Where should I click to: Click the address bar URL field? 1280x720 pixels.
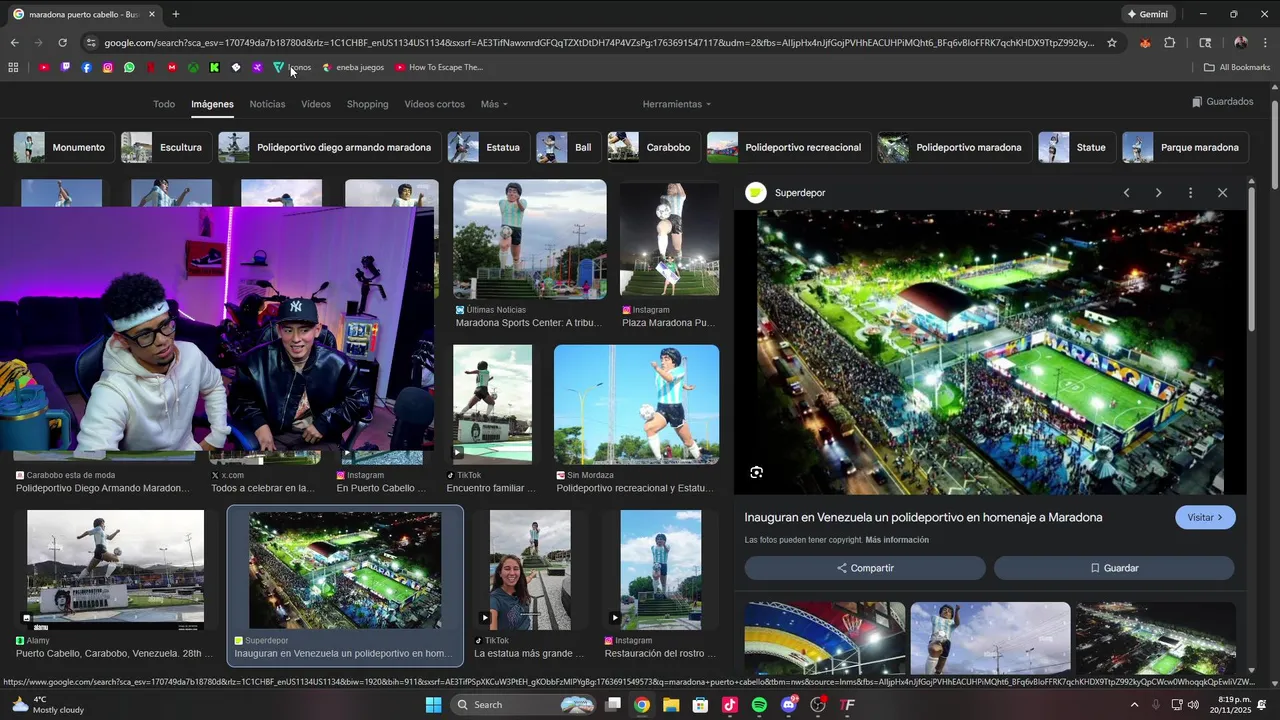[x=598, y=43]
